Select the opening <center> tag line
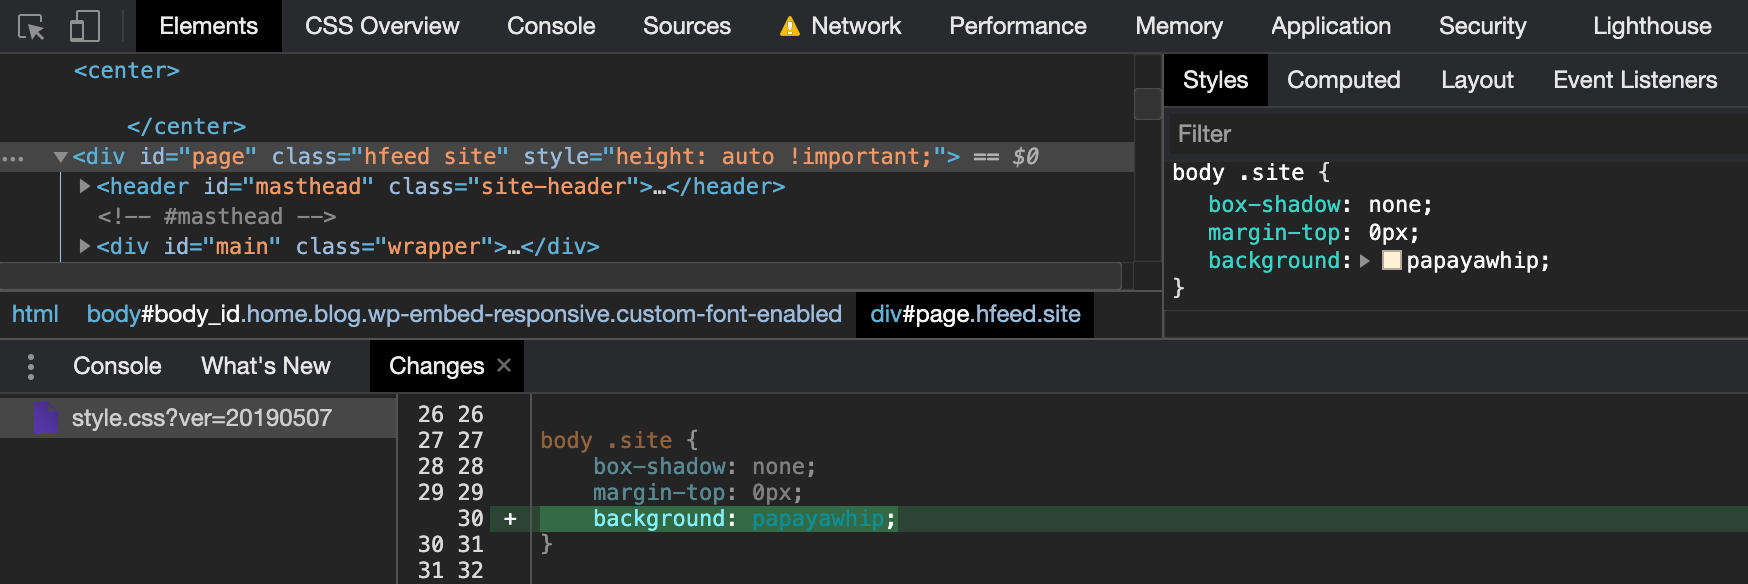Screen dimensions: 1748x584 127,71
